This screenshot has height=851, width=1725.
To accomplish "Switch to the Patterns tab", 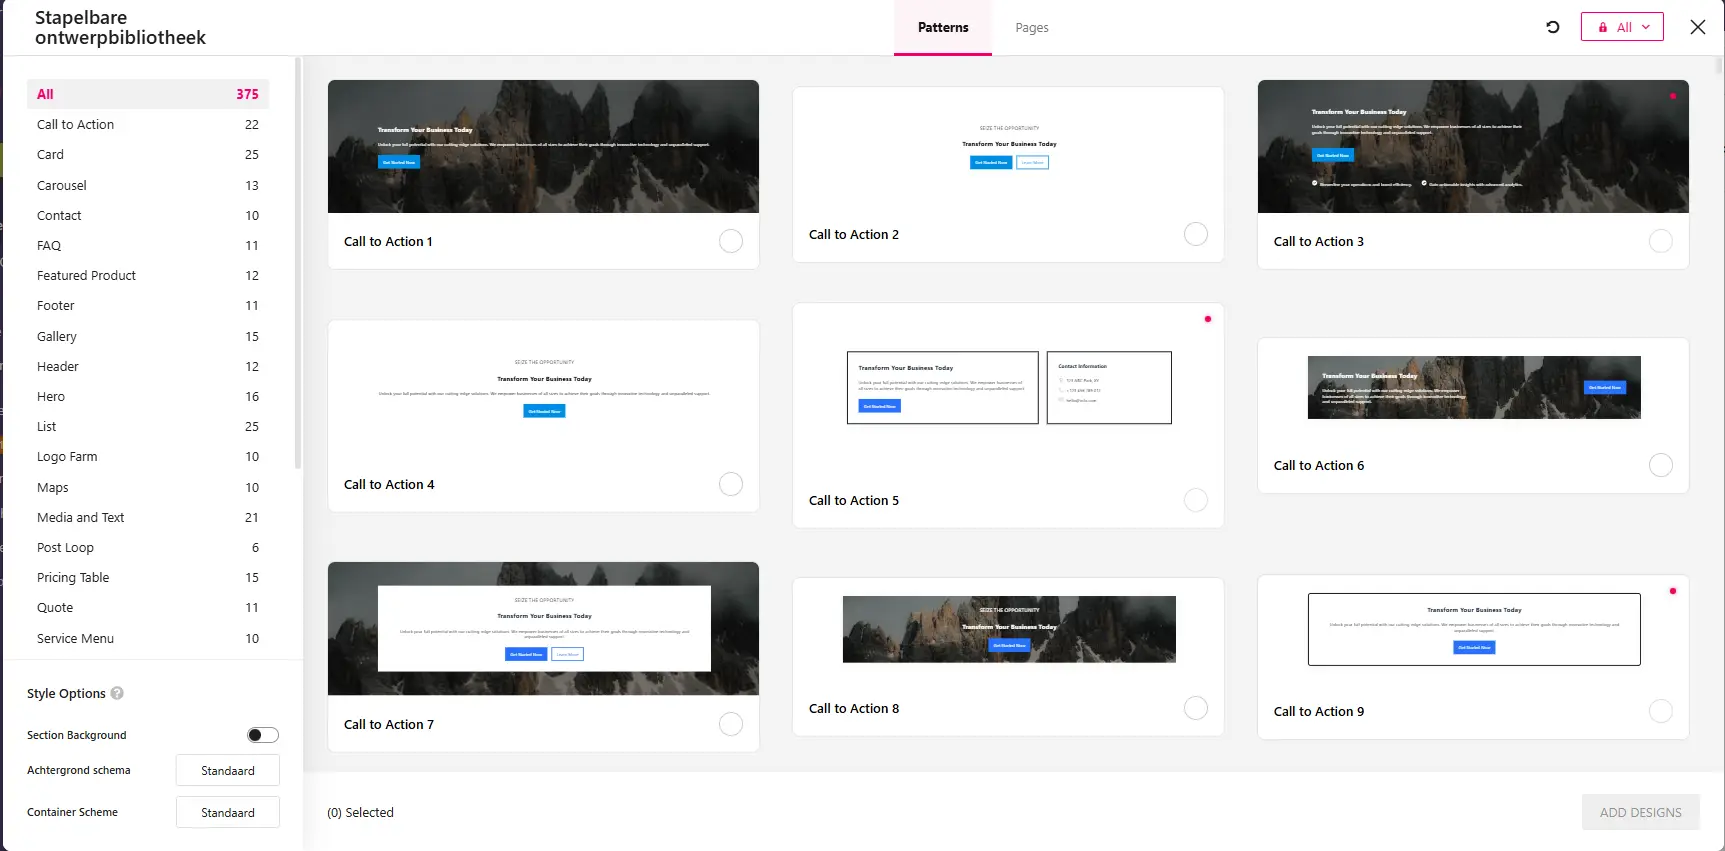I will click(943, 28).
